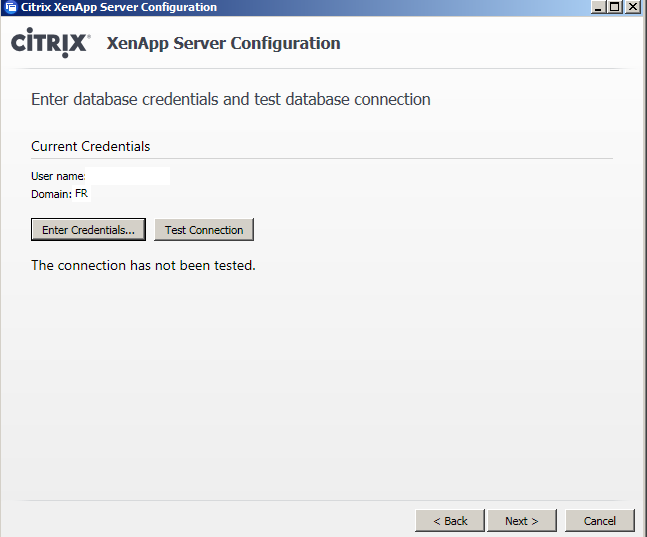Click the Citrix logo
This screenshot has height=537, width=647.
click(x=50, y=43)
